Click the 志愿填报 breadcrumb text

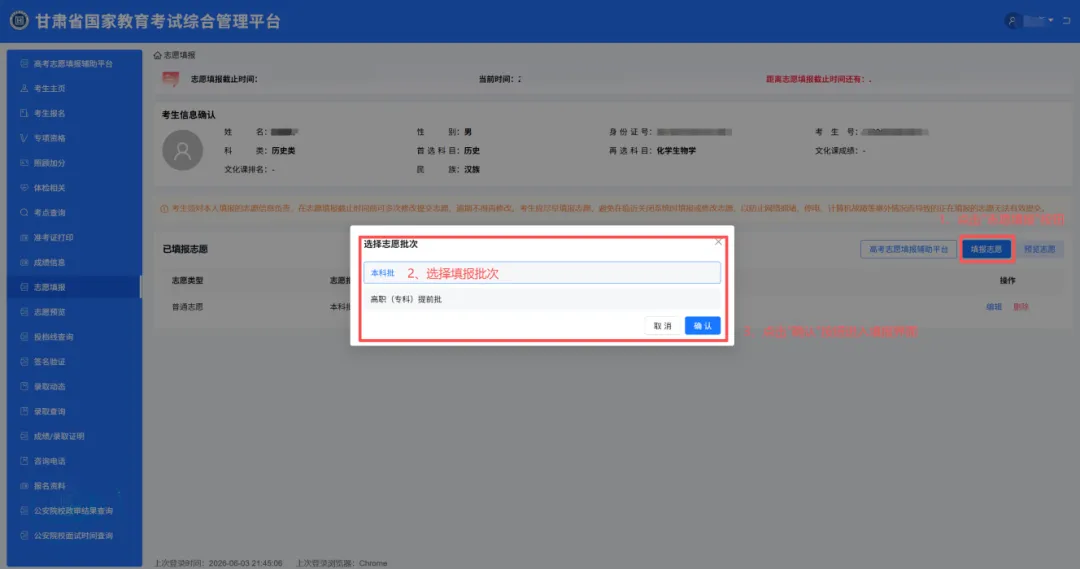click(179, 55)
